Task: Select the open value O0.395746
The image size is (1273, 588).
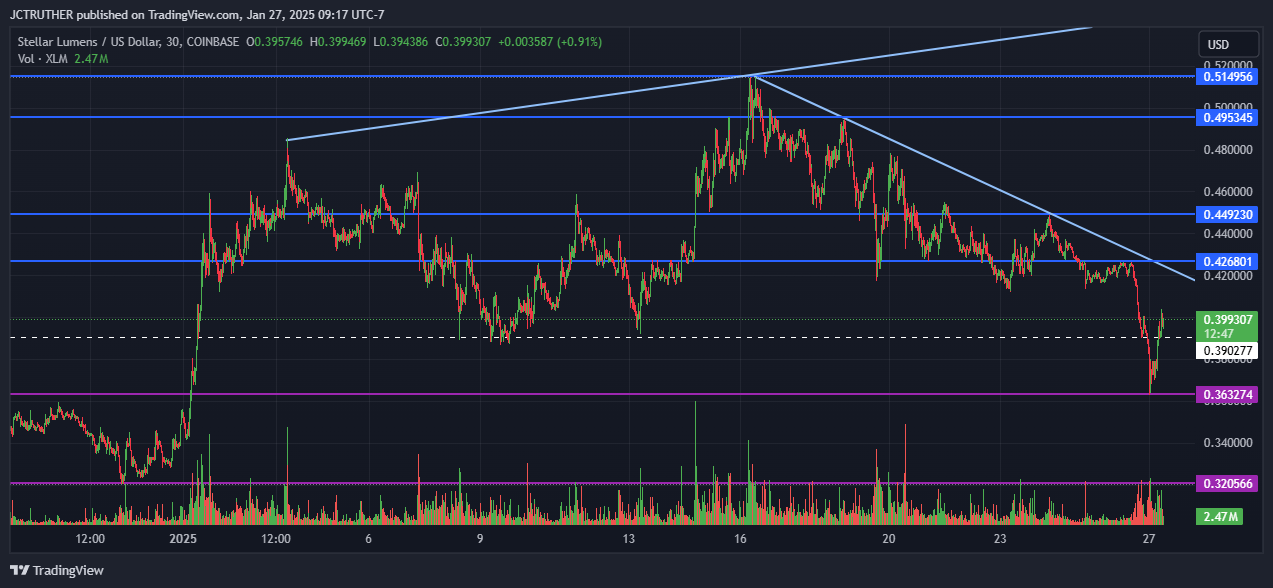Action: (276, 42)
